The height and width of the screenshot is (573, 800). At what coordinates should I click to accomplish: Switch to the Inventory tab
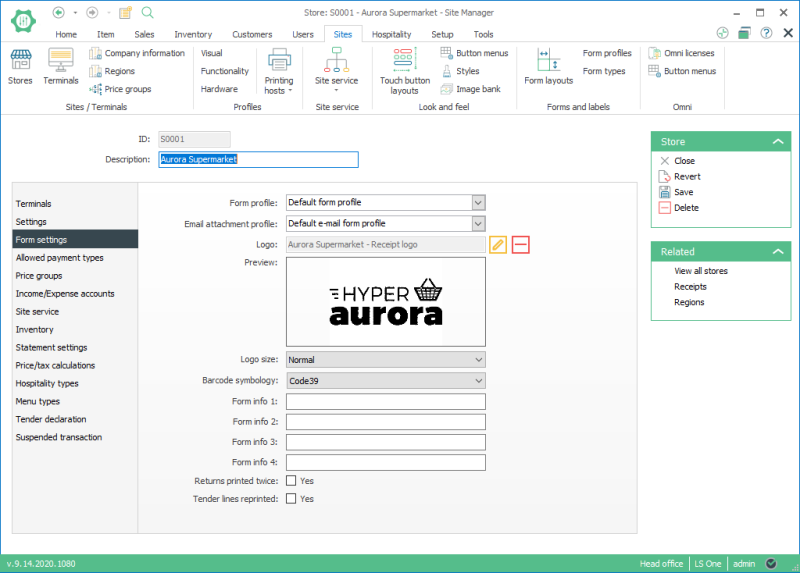pos(193,34)
